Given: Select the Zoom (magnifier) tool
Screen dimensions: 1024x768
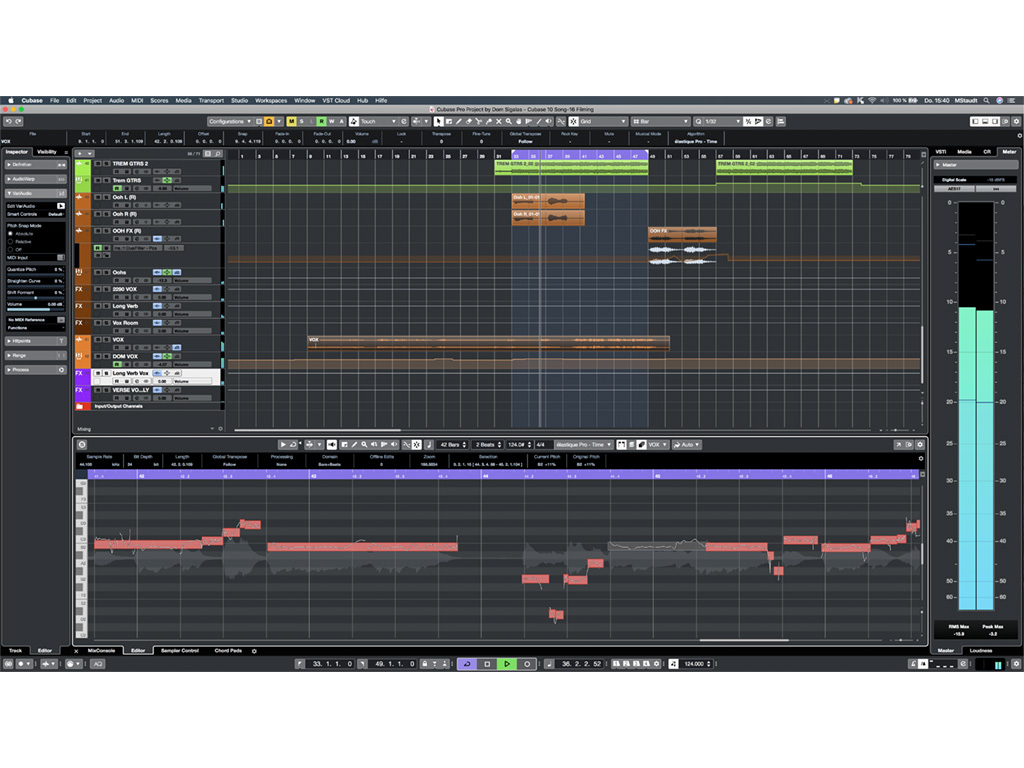Looking at the screenshot, I should tap(508, 121).
